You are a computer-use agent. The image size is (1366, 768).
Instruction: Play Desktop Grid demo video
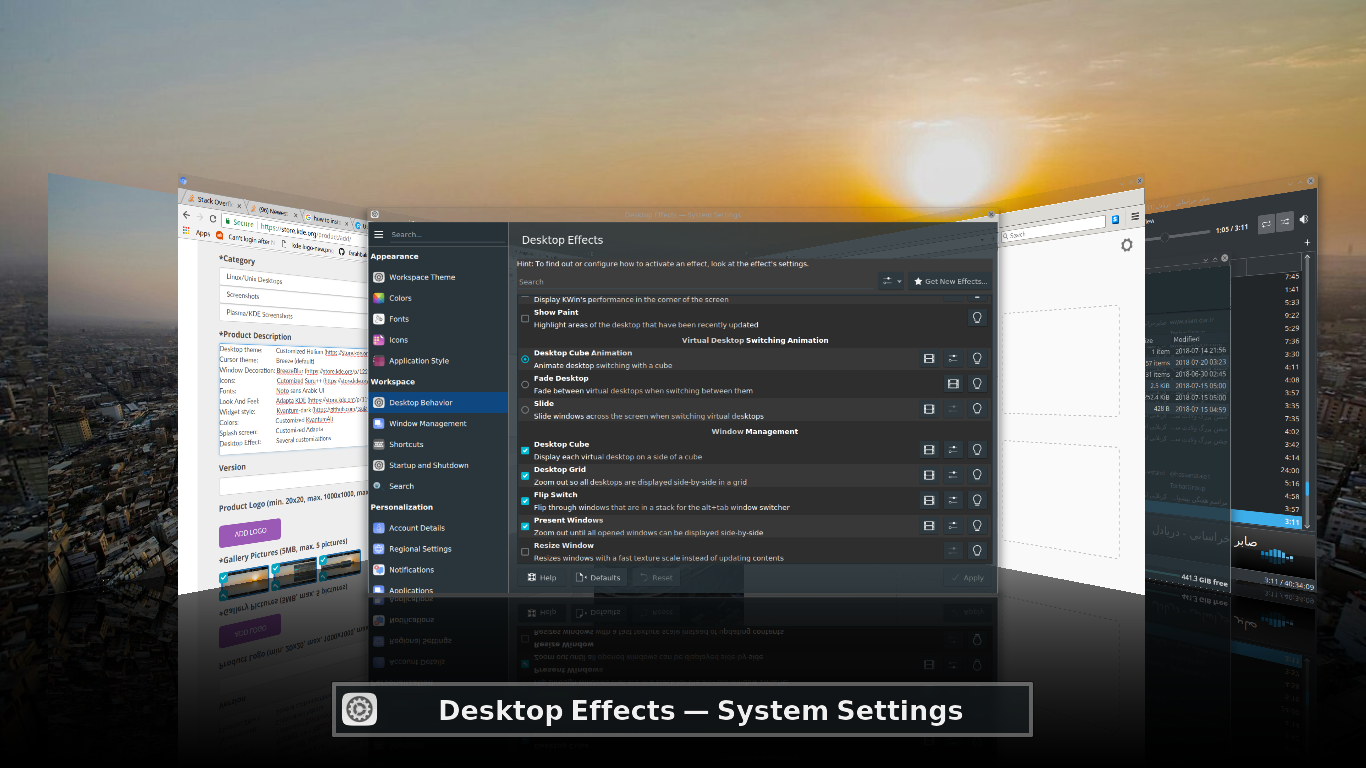[x=929, y=475]
